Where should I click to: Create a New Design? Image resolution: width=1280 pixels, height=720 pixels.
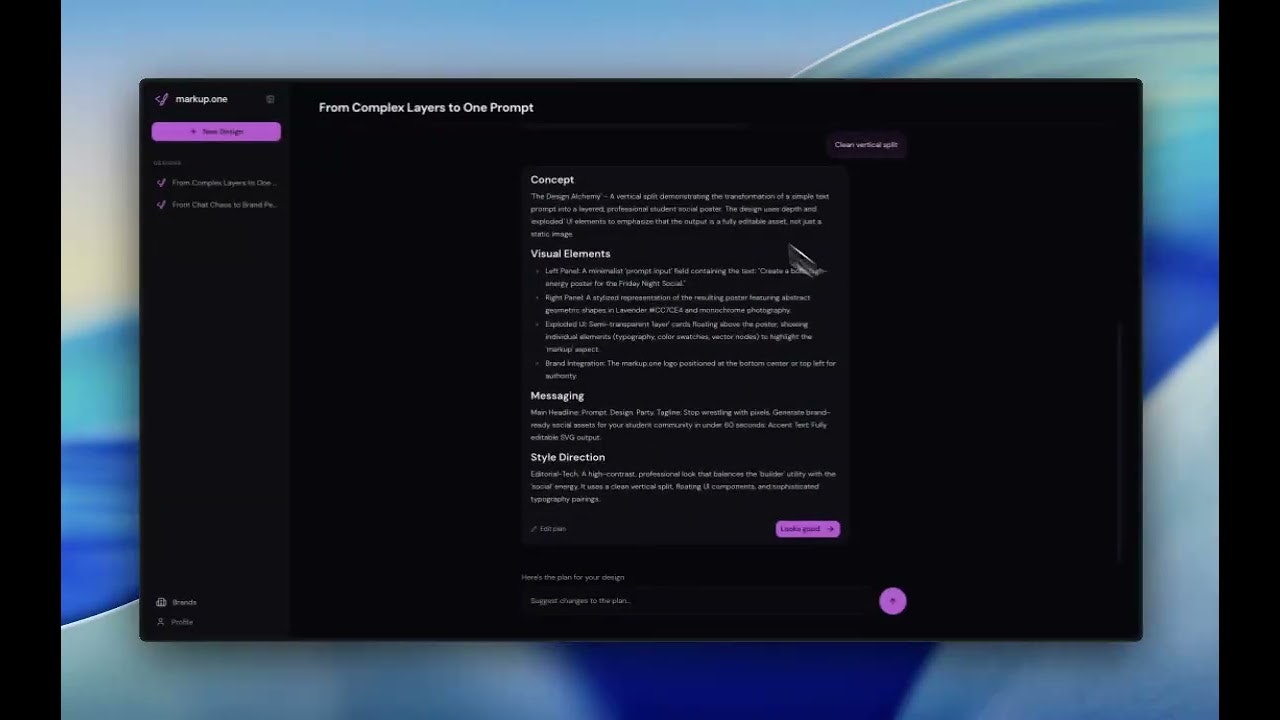216,132
